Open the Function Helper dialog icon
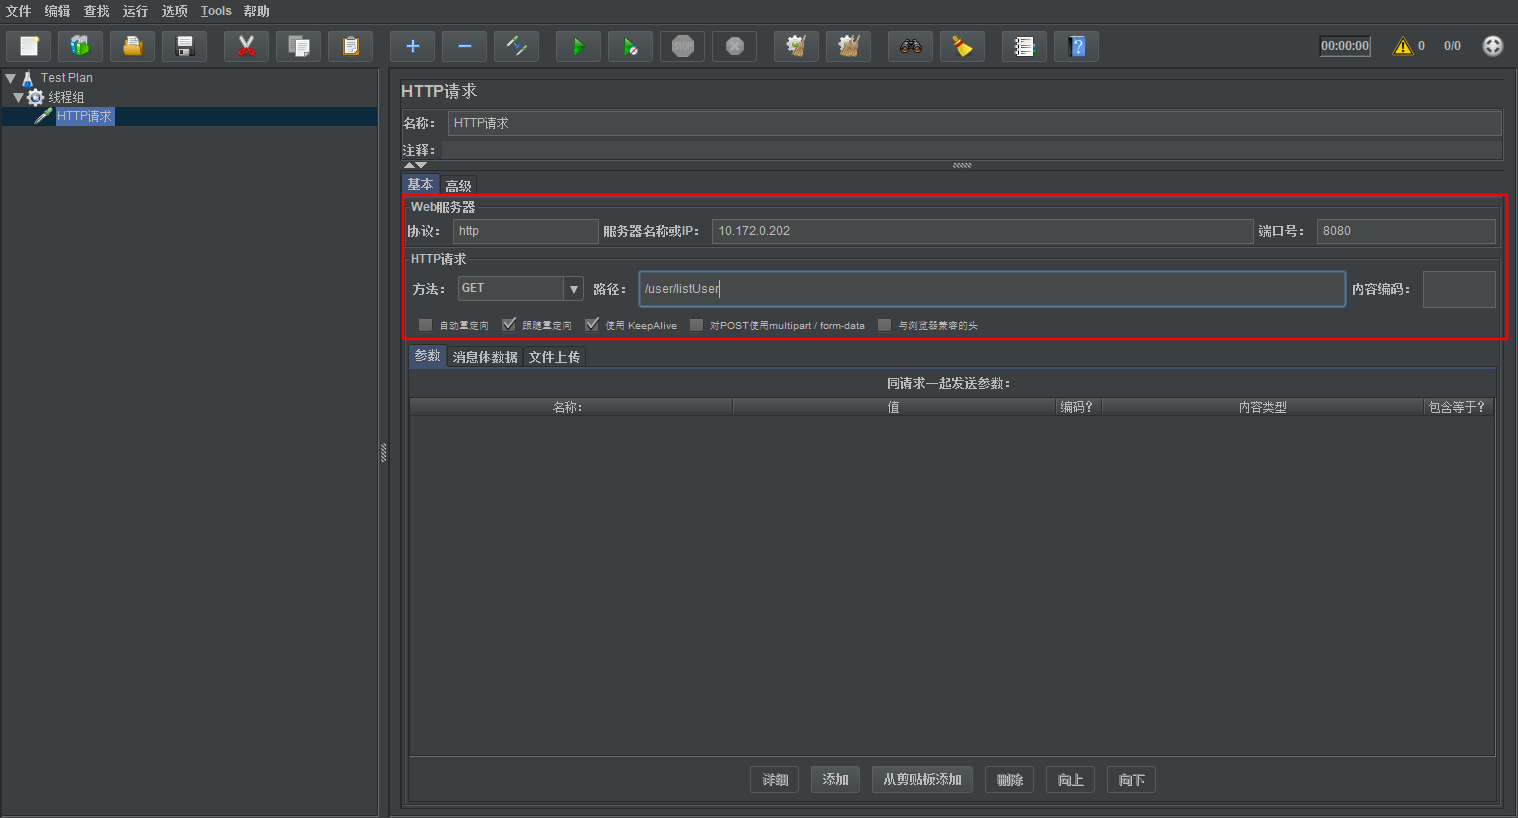Viewport: 1518px width, 818px height. point(1024,46)
